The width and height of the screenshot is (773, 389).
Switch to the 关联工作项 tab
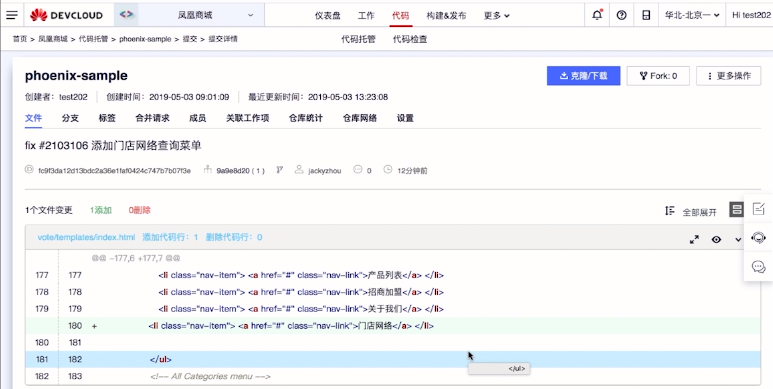tap(247, 118)
